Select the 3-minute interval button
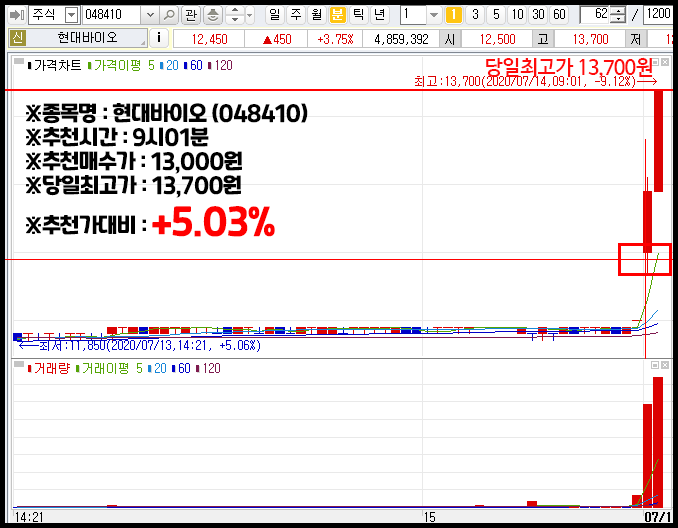The height and width of the screenshot is (528, 678). click(x=475, y=15)
